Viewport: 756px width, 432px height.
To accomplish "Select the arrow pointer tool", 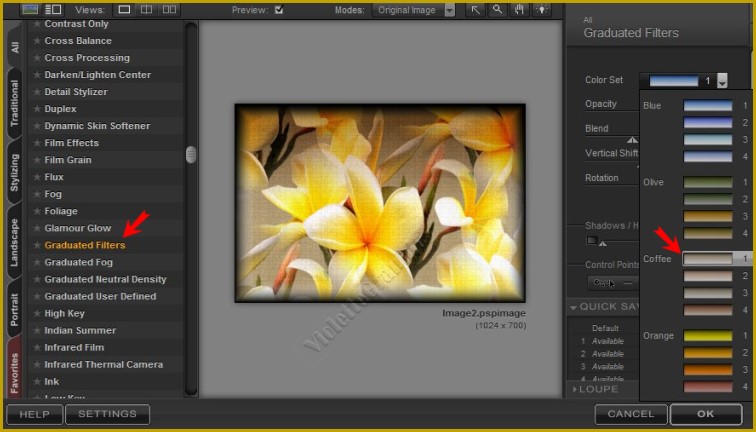I will pyautogui.click(x=475, y=10).
